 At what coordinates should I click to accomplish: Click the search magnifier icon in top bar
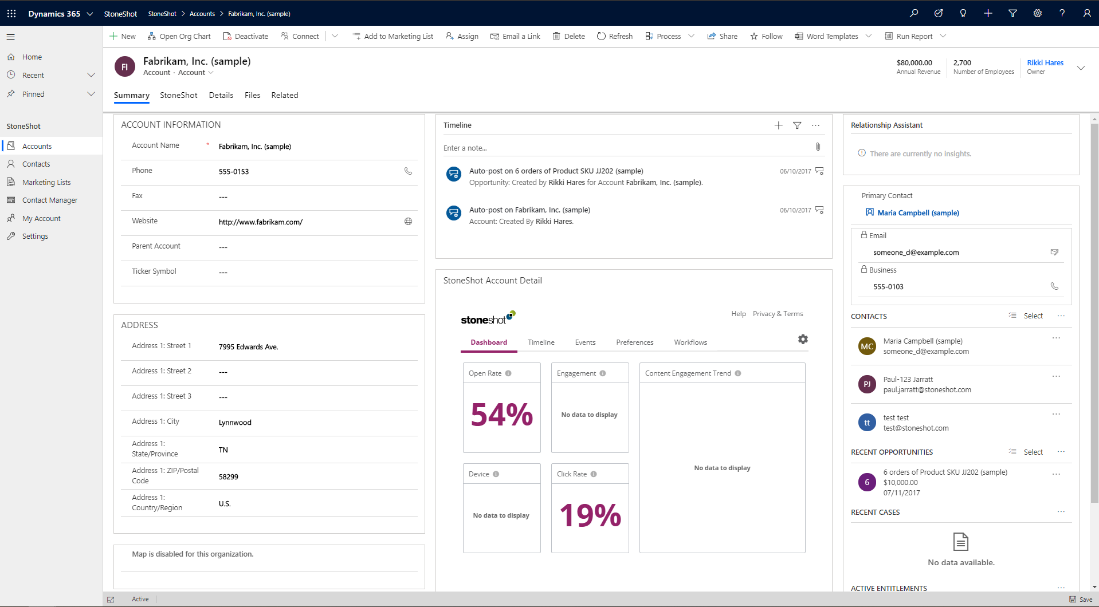(x=914, y=13)
